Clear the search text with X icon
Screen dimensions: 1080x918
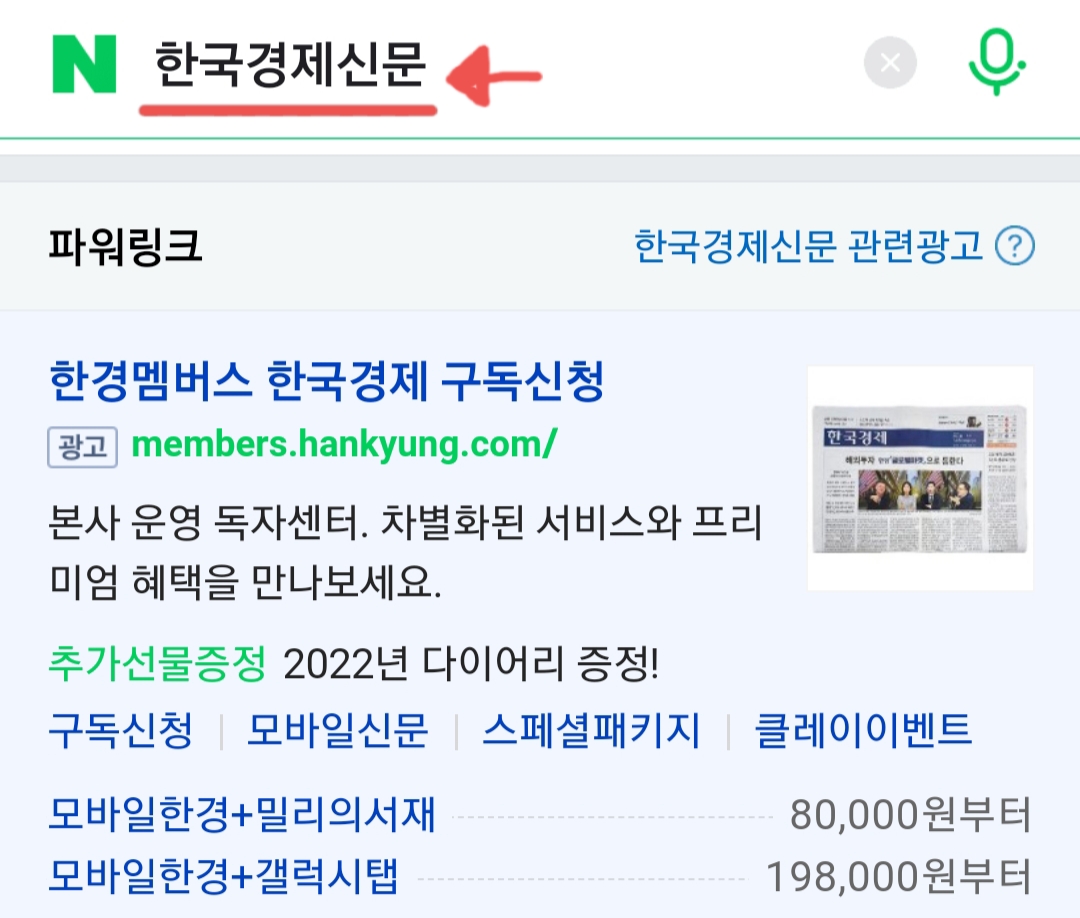tap(890, 63)
